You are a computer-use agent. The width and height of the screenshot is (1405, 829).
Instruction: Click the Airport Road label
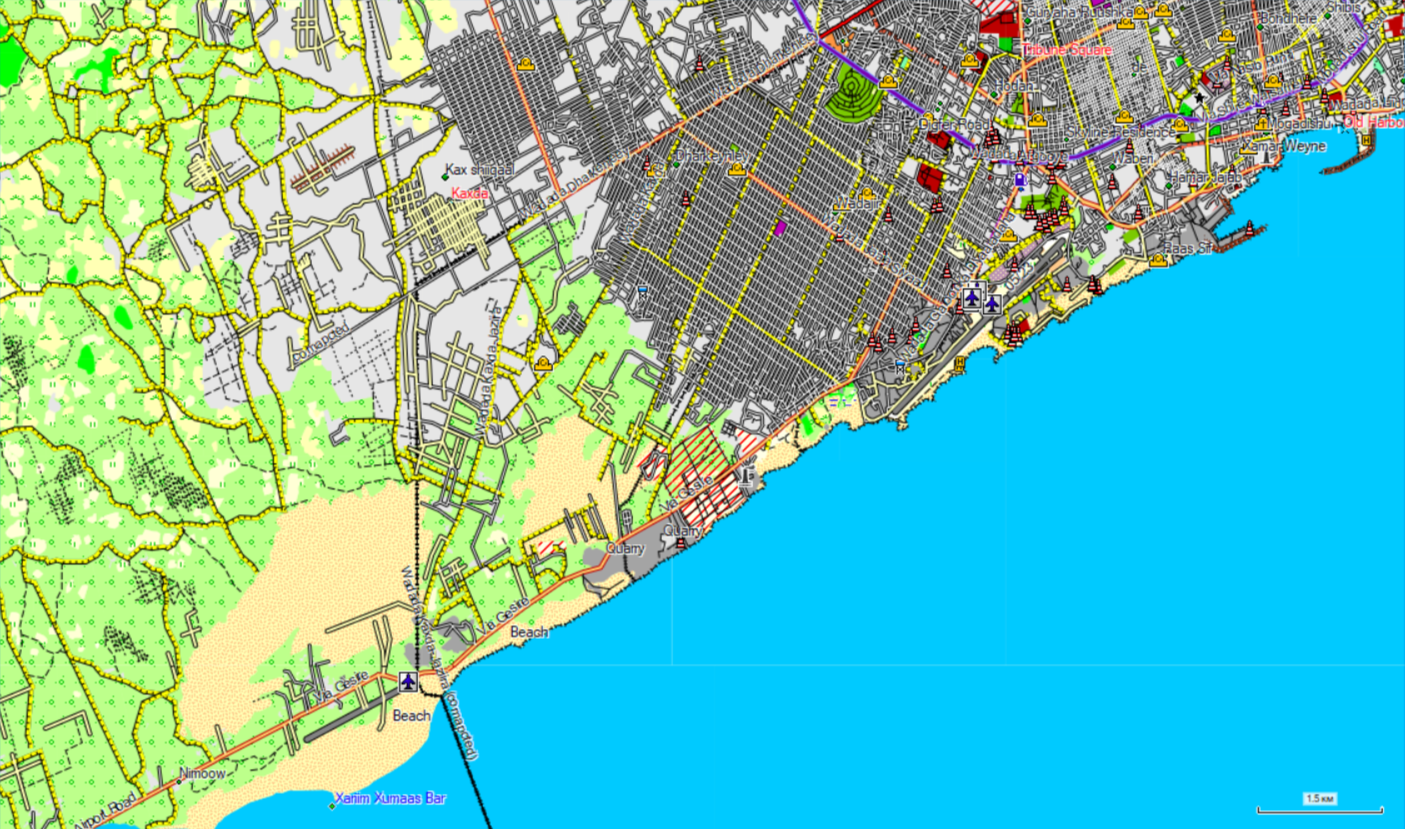106,812
